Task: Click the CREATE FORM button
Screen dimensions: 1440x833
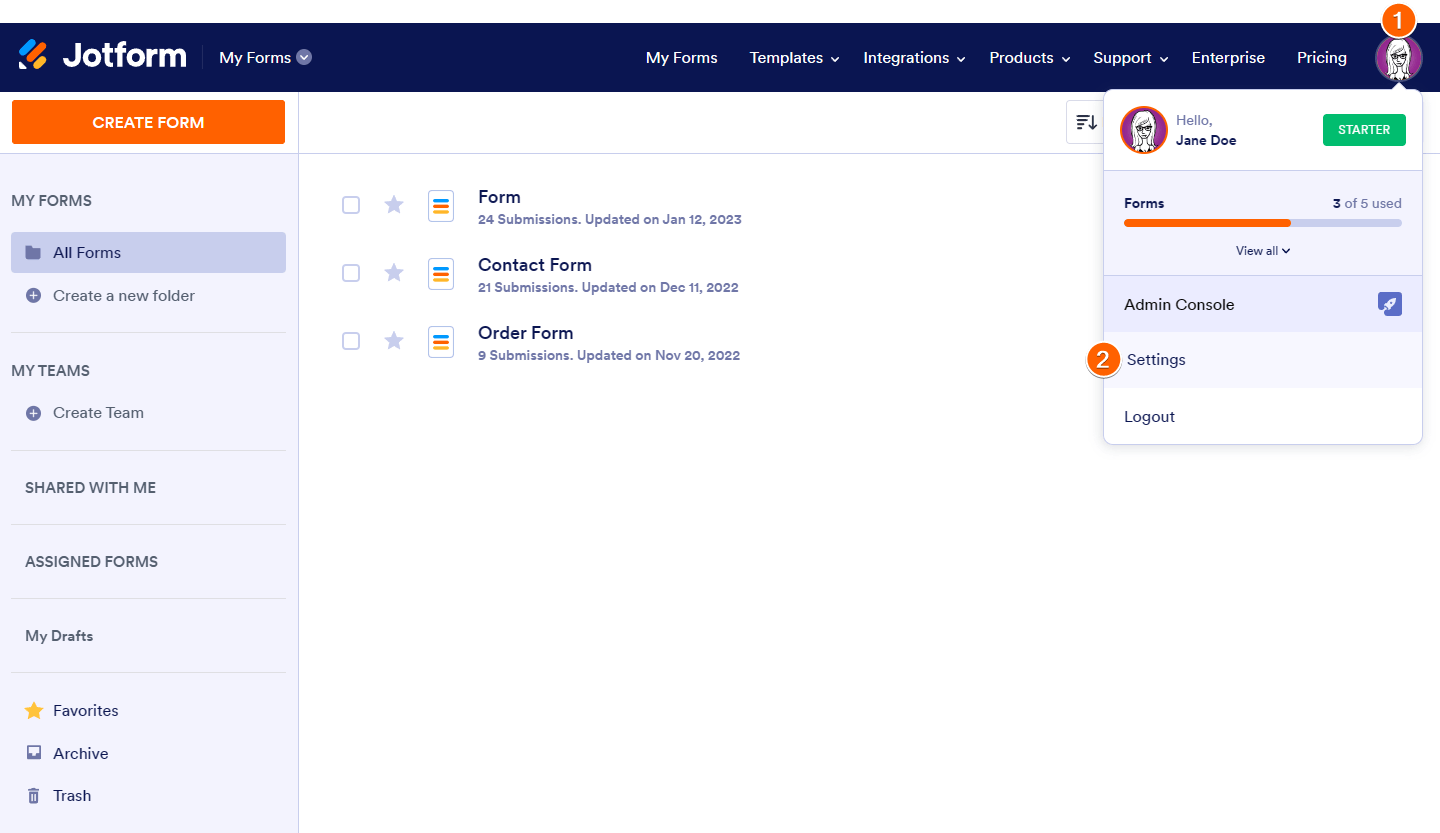Action: point(148,121)
